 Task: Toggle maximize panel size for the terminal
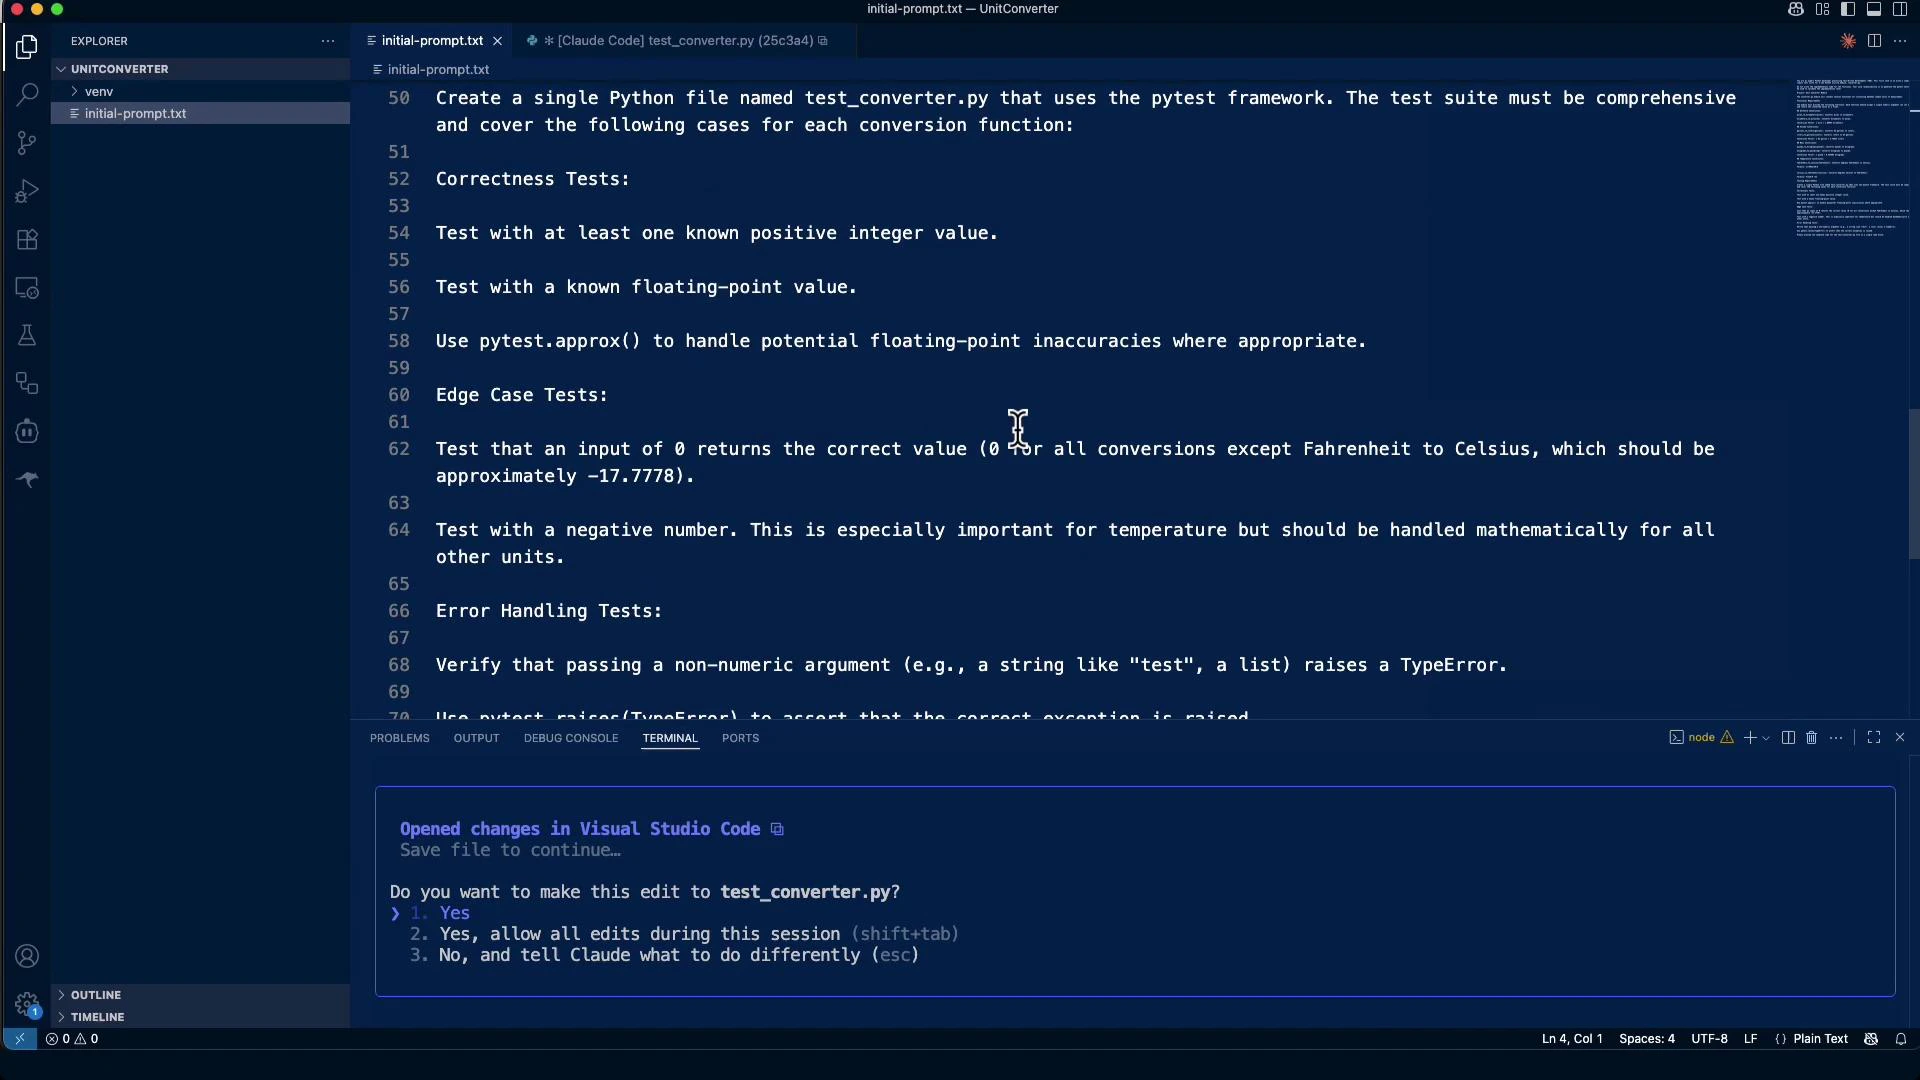point(1875,738)
